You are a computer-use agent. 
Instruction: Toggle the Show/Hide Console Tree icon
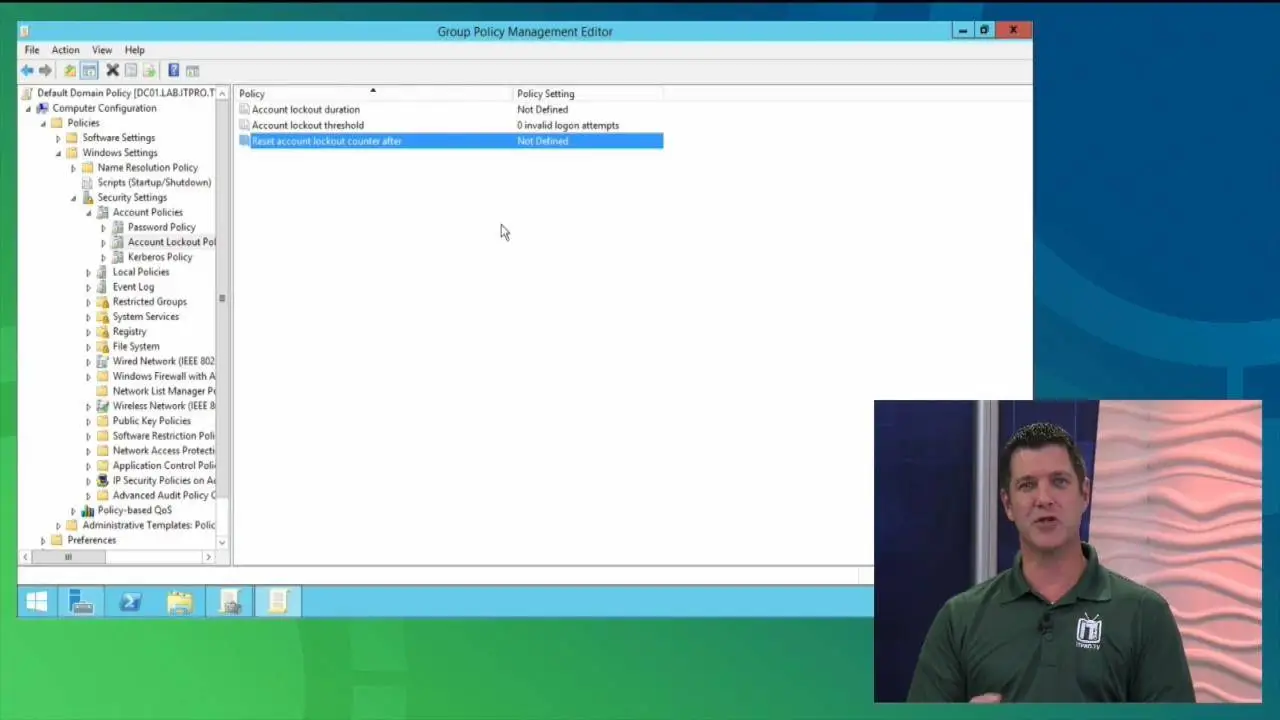[89, 71]
